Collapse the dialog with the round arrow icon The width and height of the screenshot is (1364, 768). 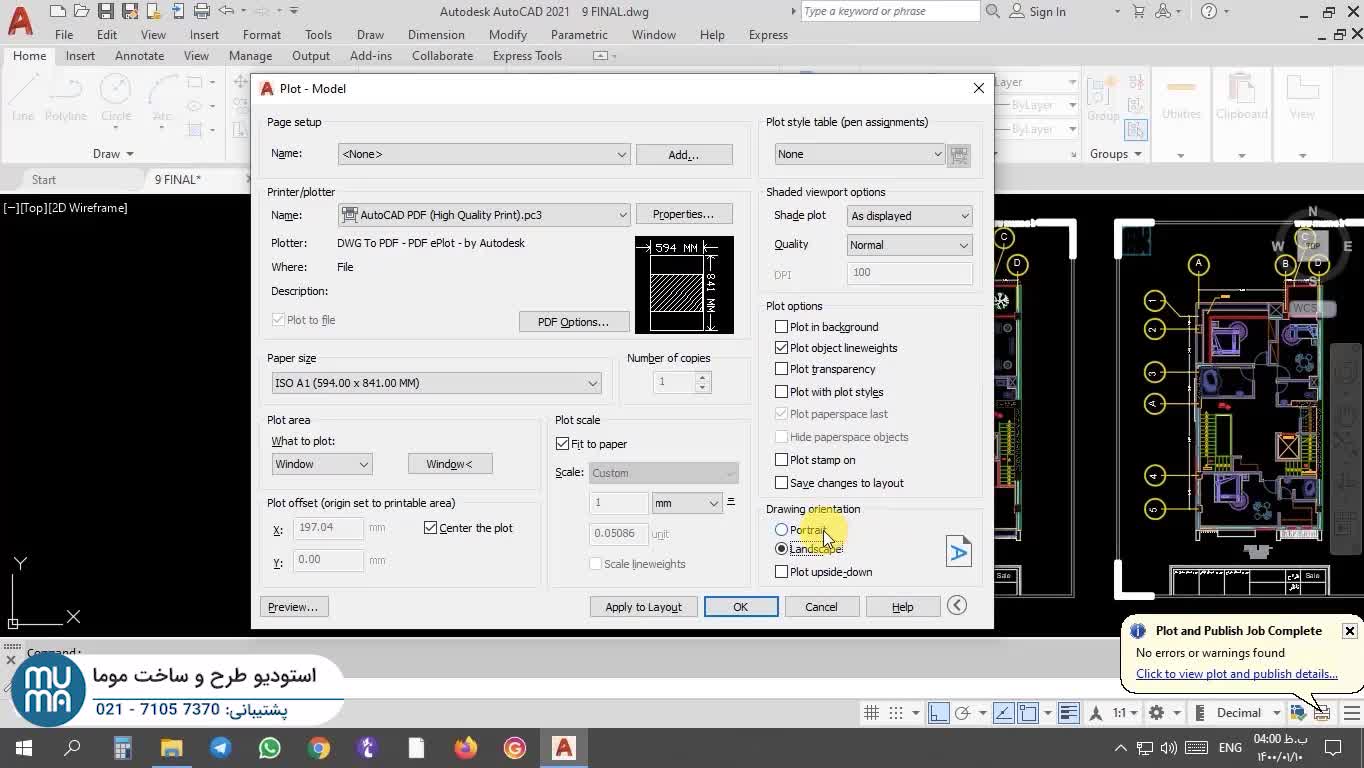point(957,605)
